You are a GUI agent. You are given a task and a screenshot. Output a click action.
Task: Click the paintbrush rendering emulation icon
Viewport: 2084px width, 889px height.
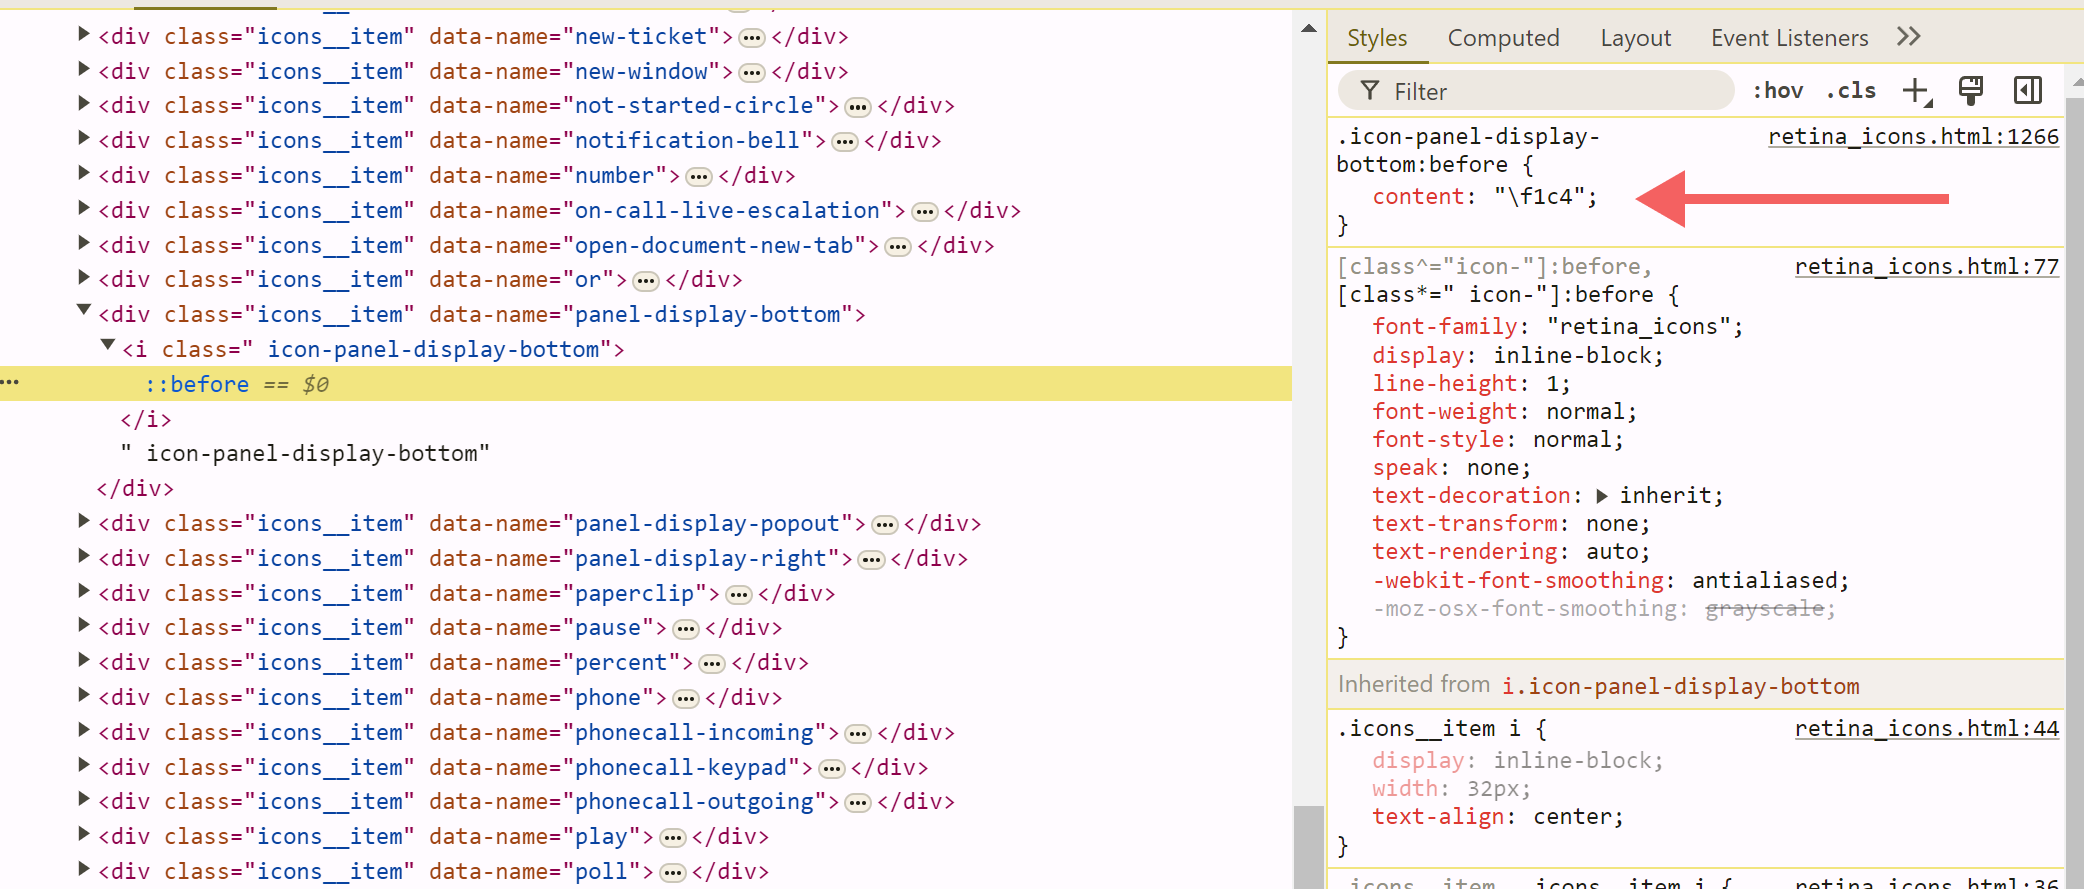[x=1971, y=91]
